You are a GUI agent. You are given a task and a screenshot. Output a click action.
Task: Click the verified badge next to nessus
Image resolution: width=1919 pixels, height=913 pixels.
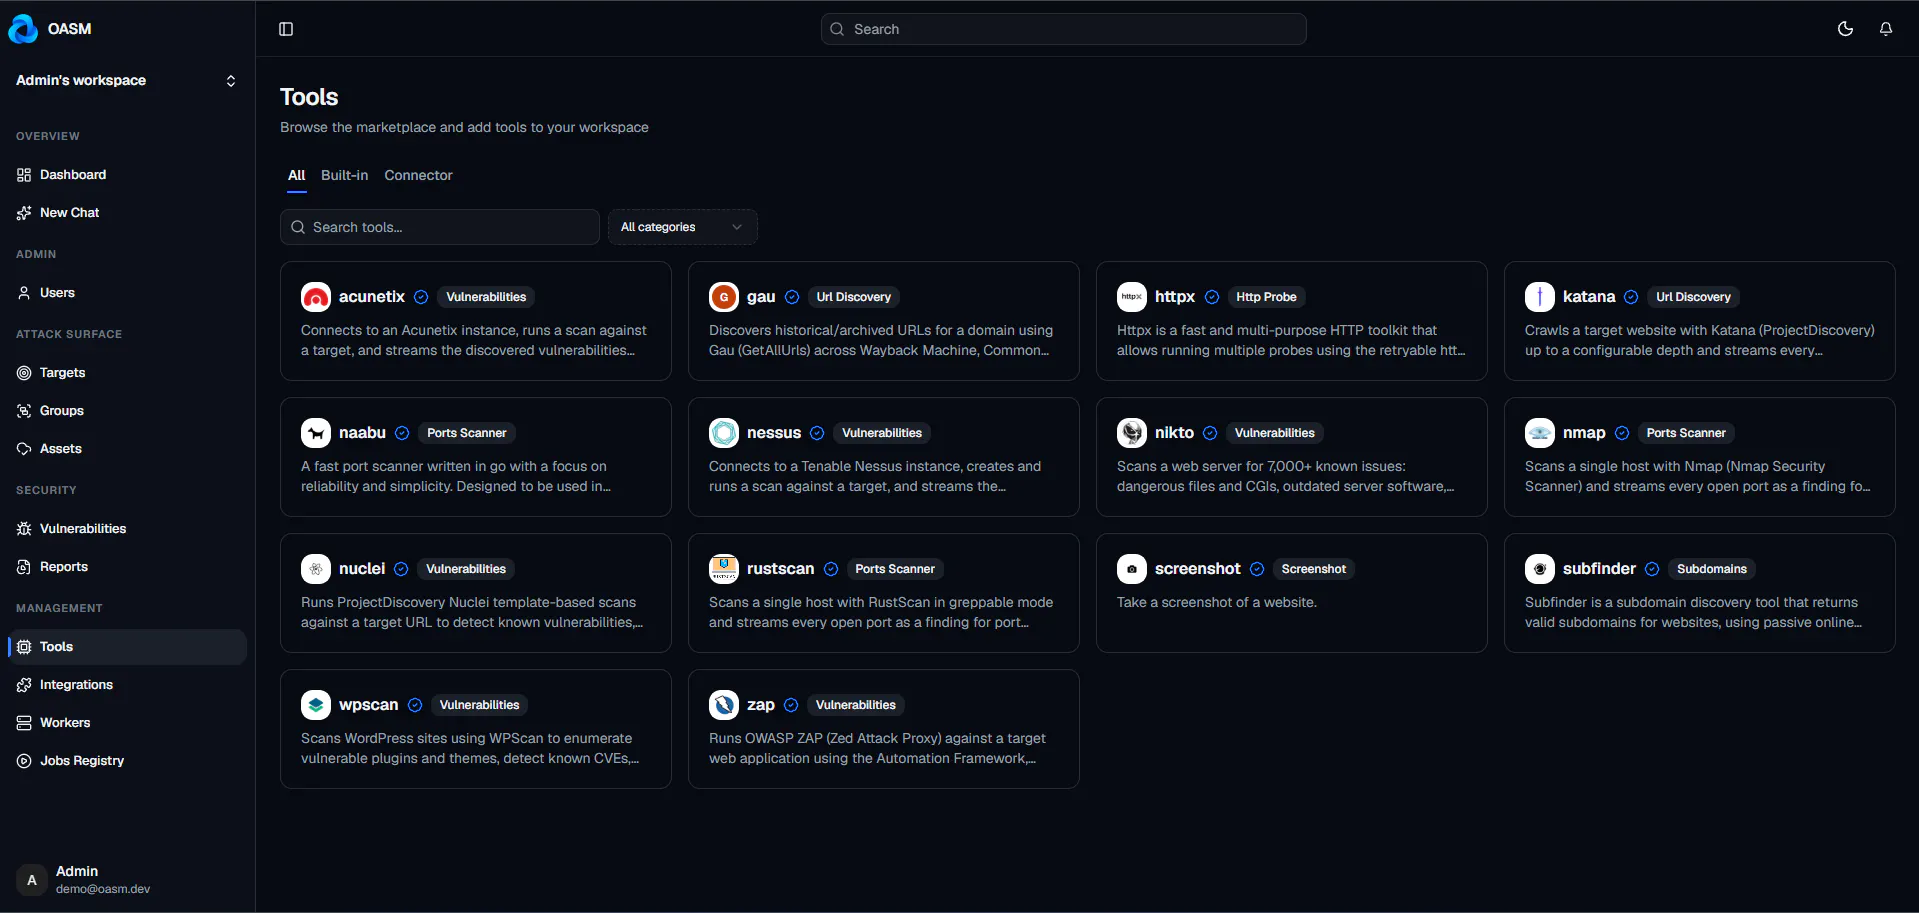817,433
